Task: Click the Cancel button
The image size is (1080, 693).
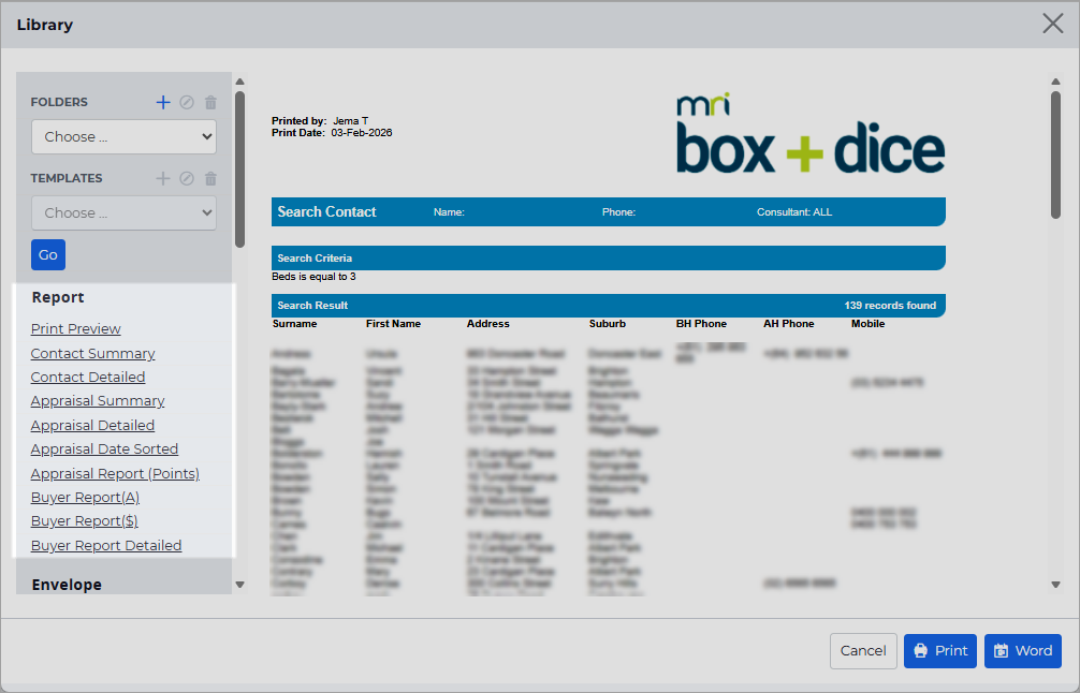Action: (863, 651)
